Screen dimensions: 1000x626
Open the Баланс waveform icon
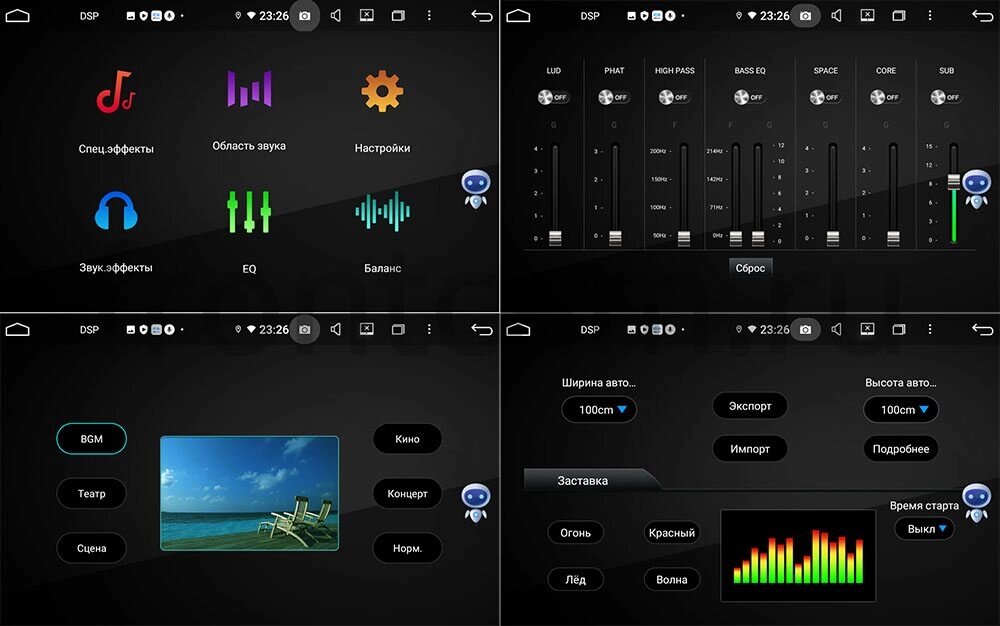tap(381, 212)
